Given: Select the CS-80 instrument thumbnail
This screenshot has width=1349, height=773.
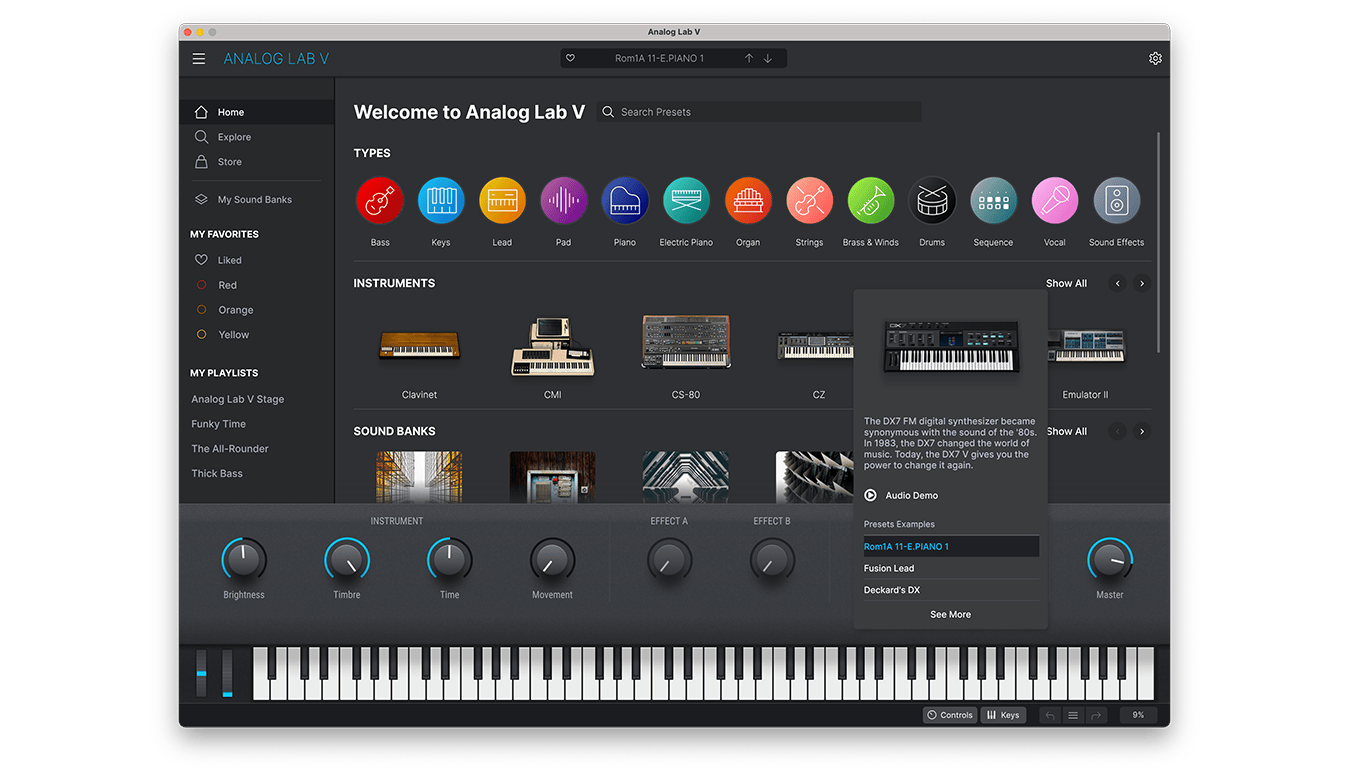Looking at the screenshot, I should pos(686,341).
